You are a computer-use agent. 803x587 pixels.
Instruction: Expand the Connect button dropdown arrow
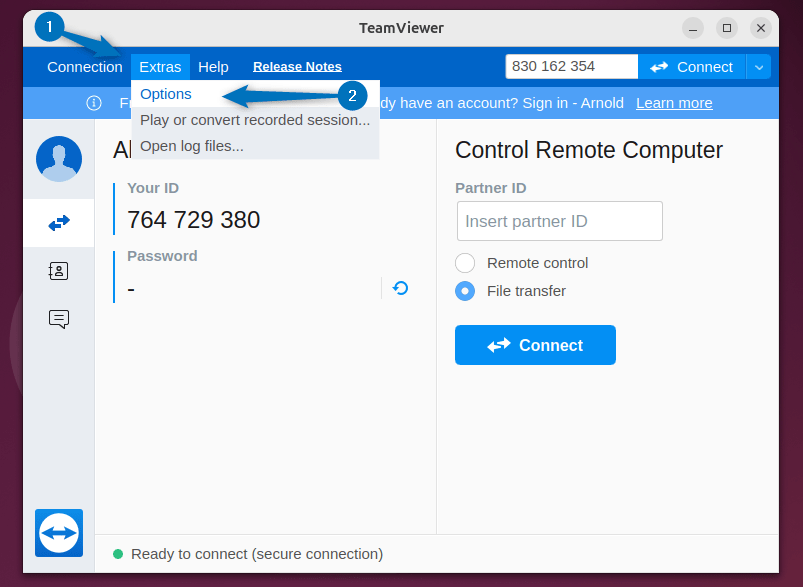(758, 67)
